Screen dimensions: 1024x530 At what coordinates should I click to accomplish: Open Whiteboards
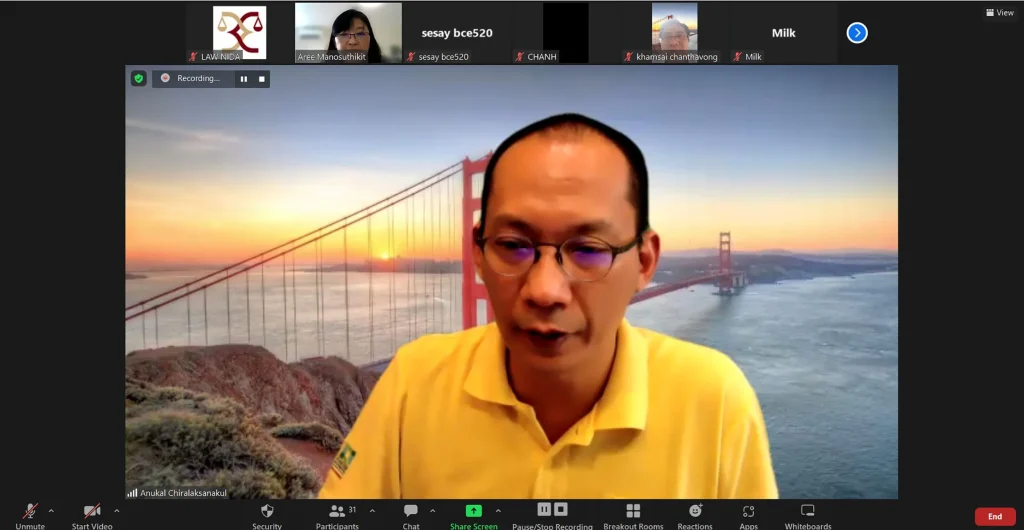pyautogui.click(x=807, y=514)
